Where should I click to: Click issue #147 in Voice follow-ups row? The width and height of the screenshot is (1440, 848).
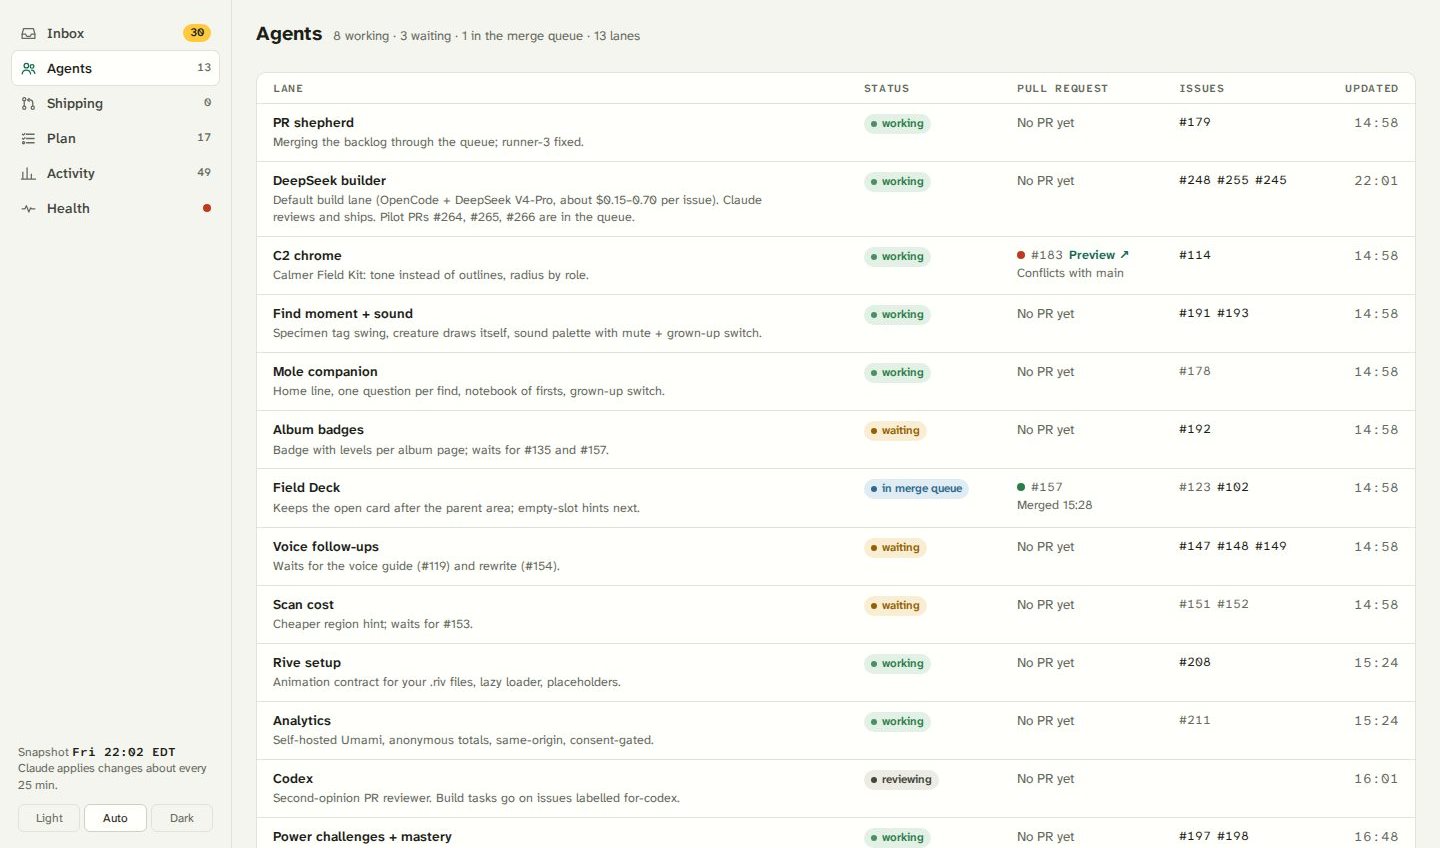pos(1195,546)
